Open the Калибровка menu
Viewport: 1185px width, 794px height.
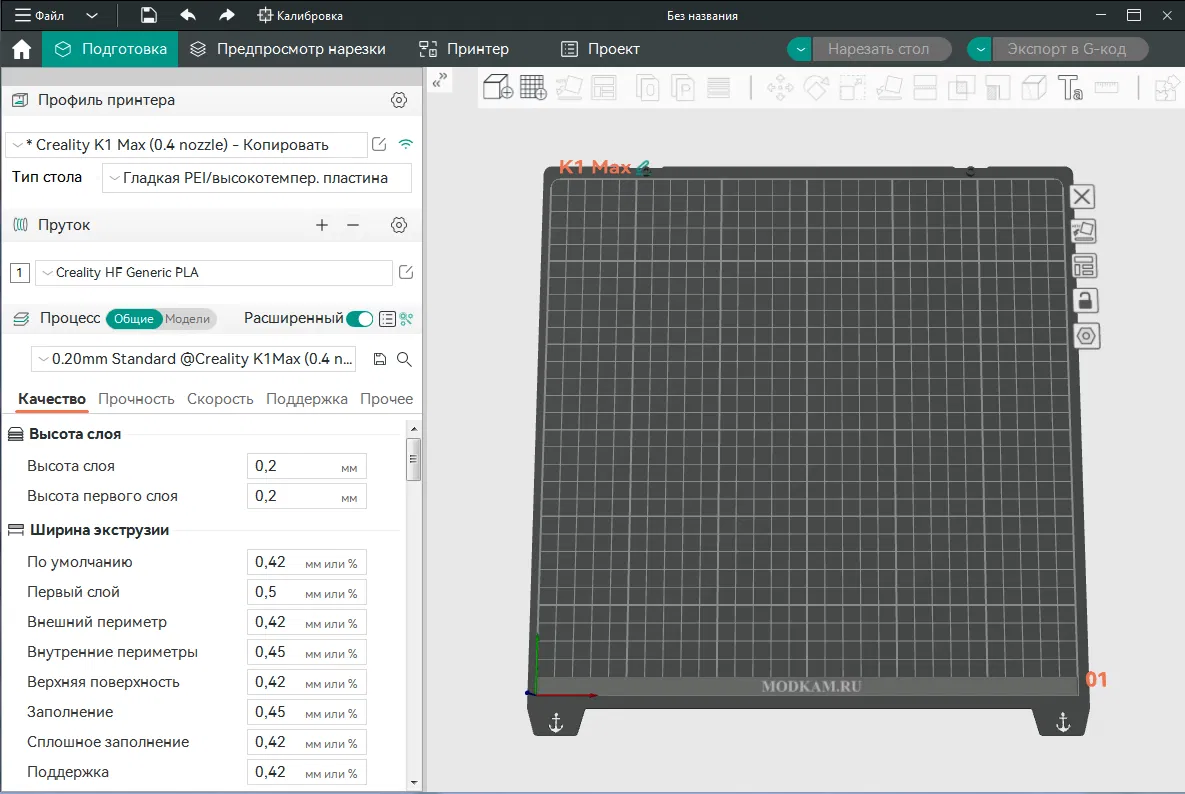click(x=300, y=16)
